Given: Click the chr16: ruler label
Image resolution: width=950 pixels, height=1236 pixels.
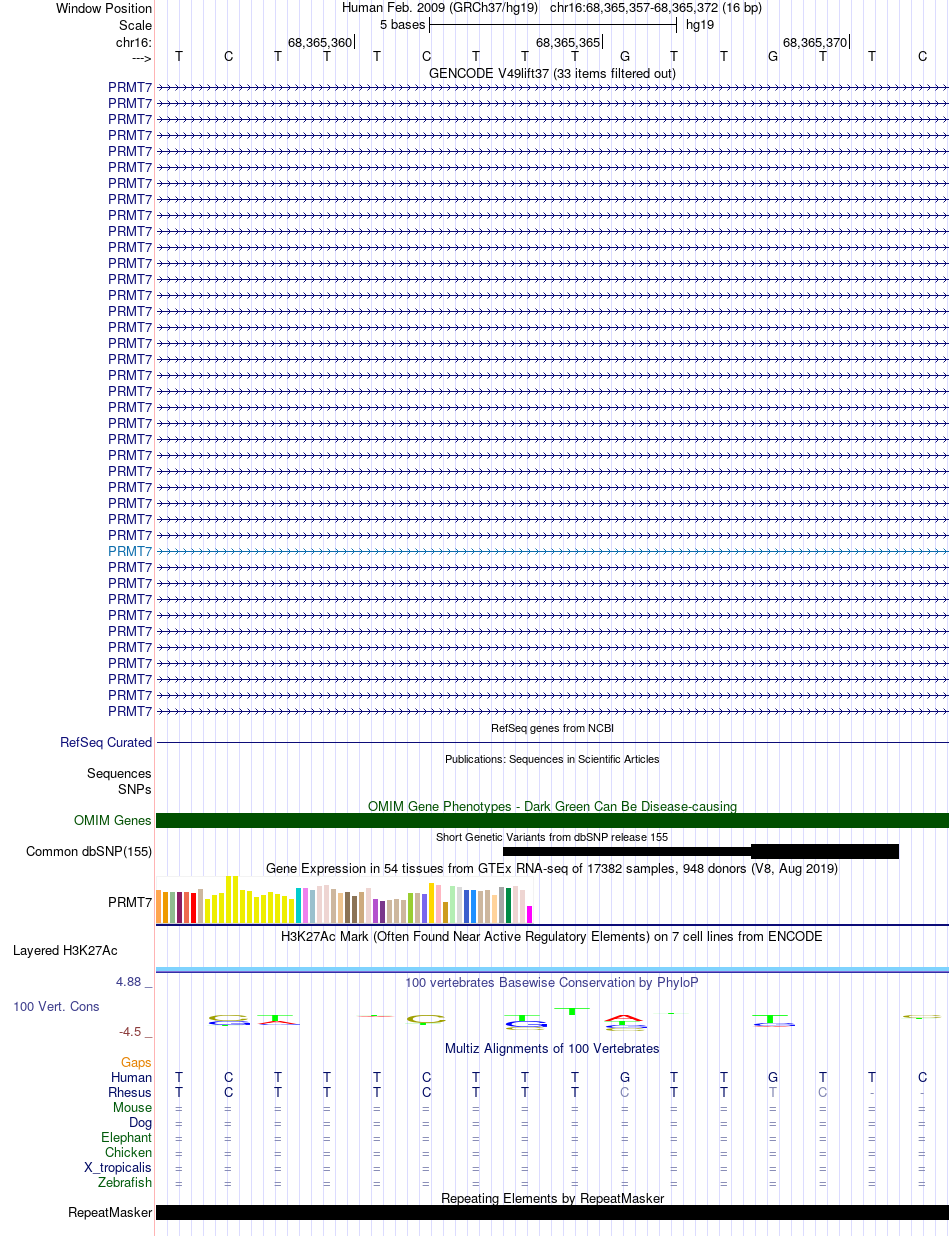Looking at the screenshot, I should click(134, 42).
